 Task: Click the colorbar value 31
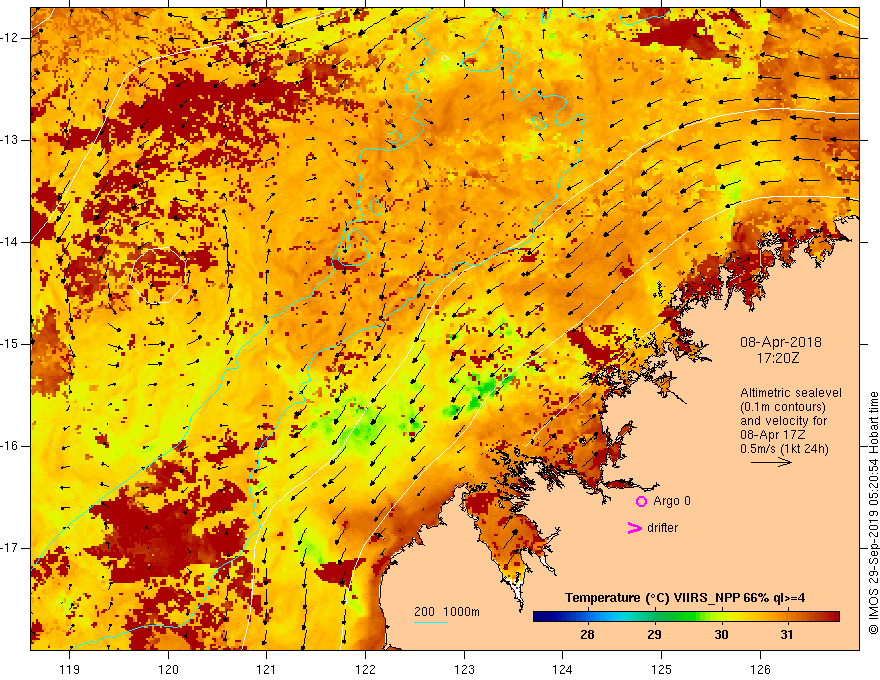tap(787, 635)
